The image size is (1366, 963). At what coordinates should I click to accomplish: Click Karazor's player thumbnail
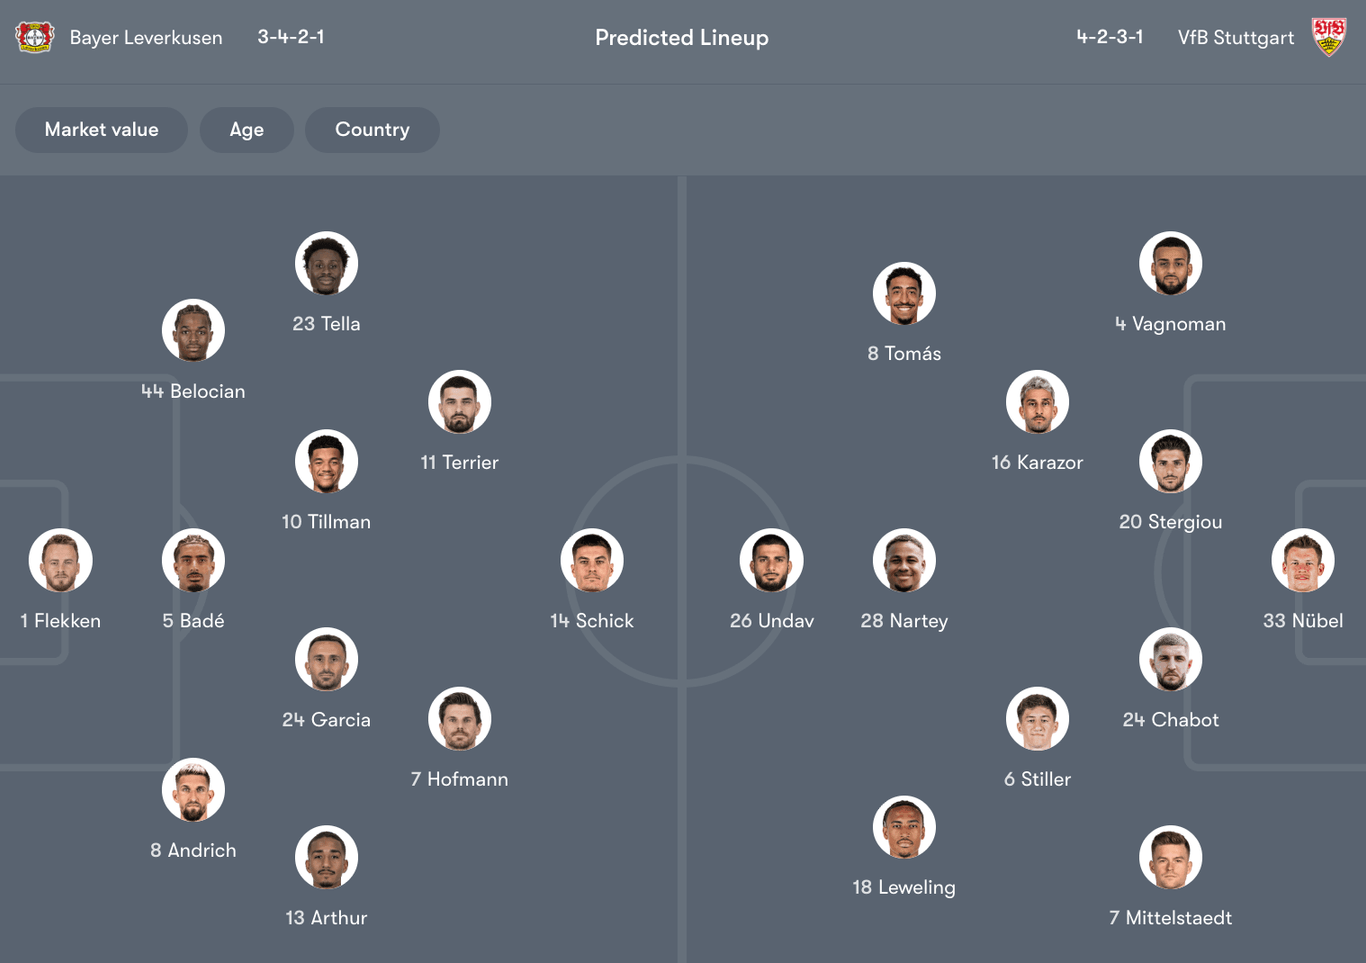(x=1037, y=401)
